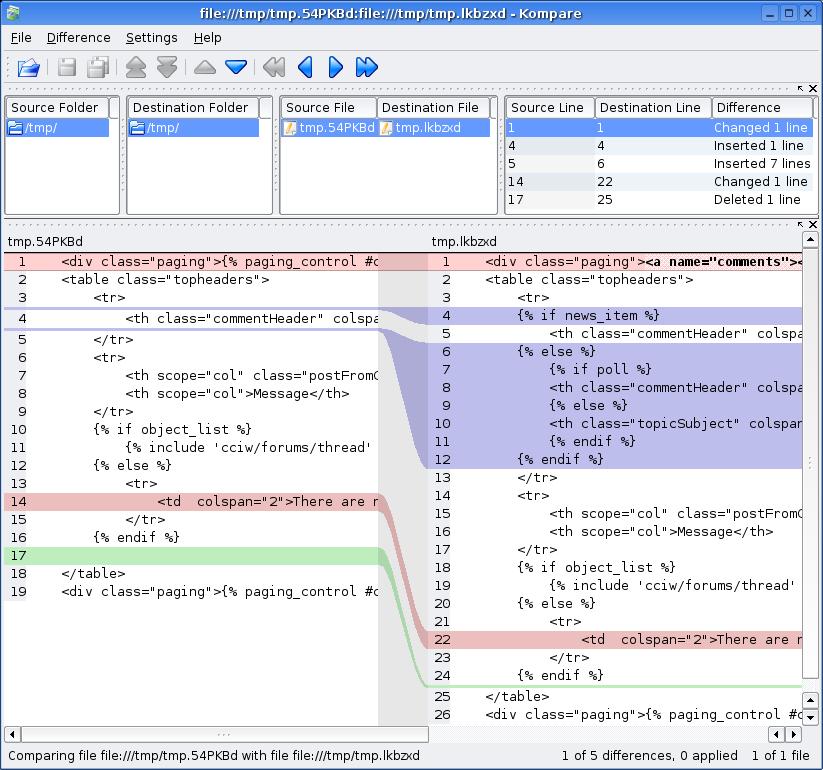The height and width of the screenshot is (770, 823).
Task: Select the 'Deleted 1 line' difference row
Action: coord(659,199)
